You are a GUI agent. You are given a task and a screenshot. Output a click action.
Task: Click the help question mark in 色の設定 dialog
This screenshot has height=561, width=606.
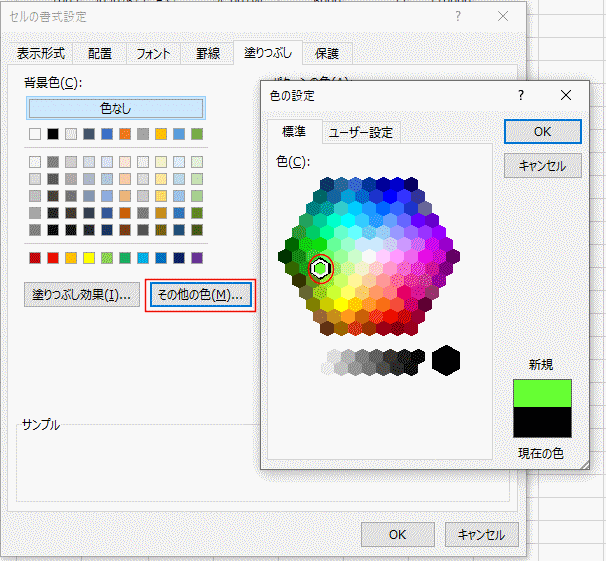click(x=521, y=95)
